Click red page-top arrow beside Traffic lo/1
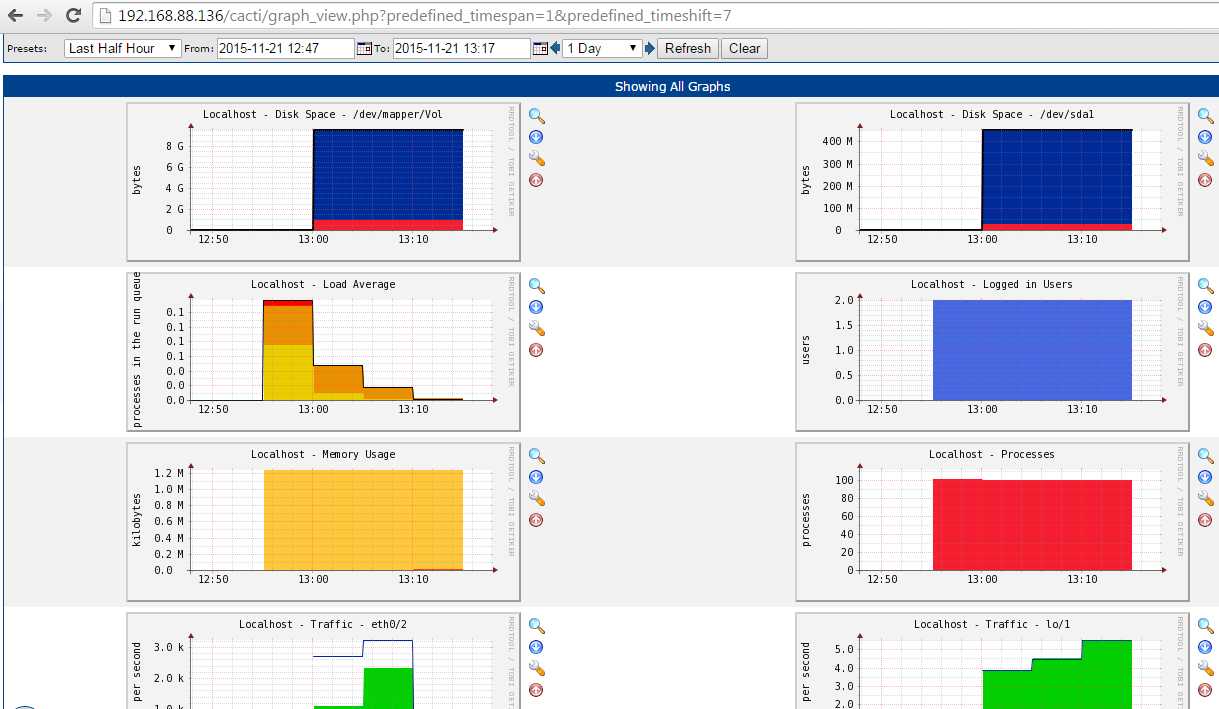This screenshot has width=1219, height=709. click(1205, 690)
